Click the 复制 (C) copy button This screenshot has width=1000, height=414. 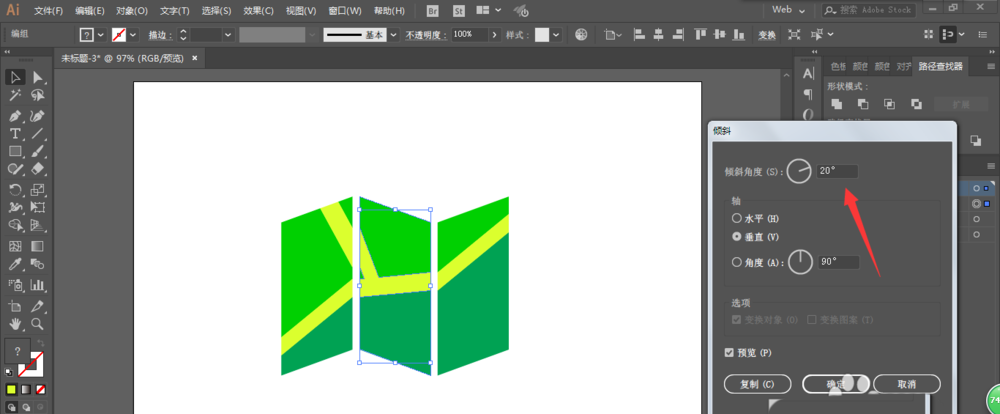click(x=756, y=384)
